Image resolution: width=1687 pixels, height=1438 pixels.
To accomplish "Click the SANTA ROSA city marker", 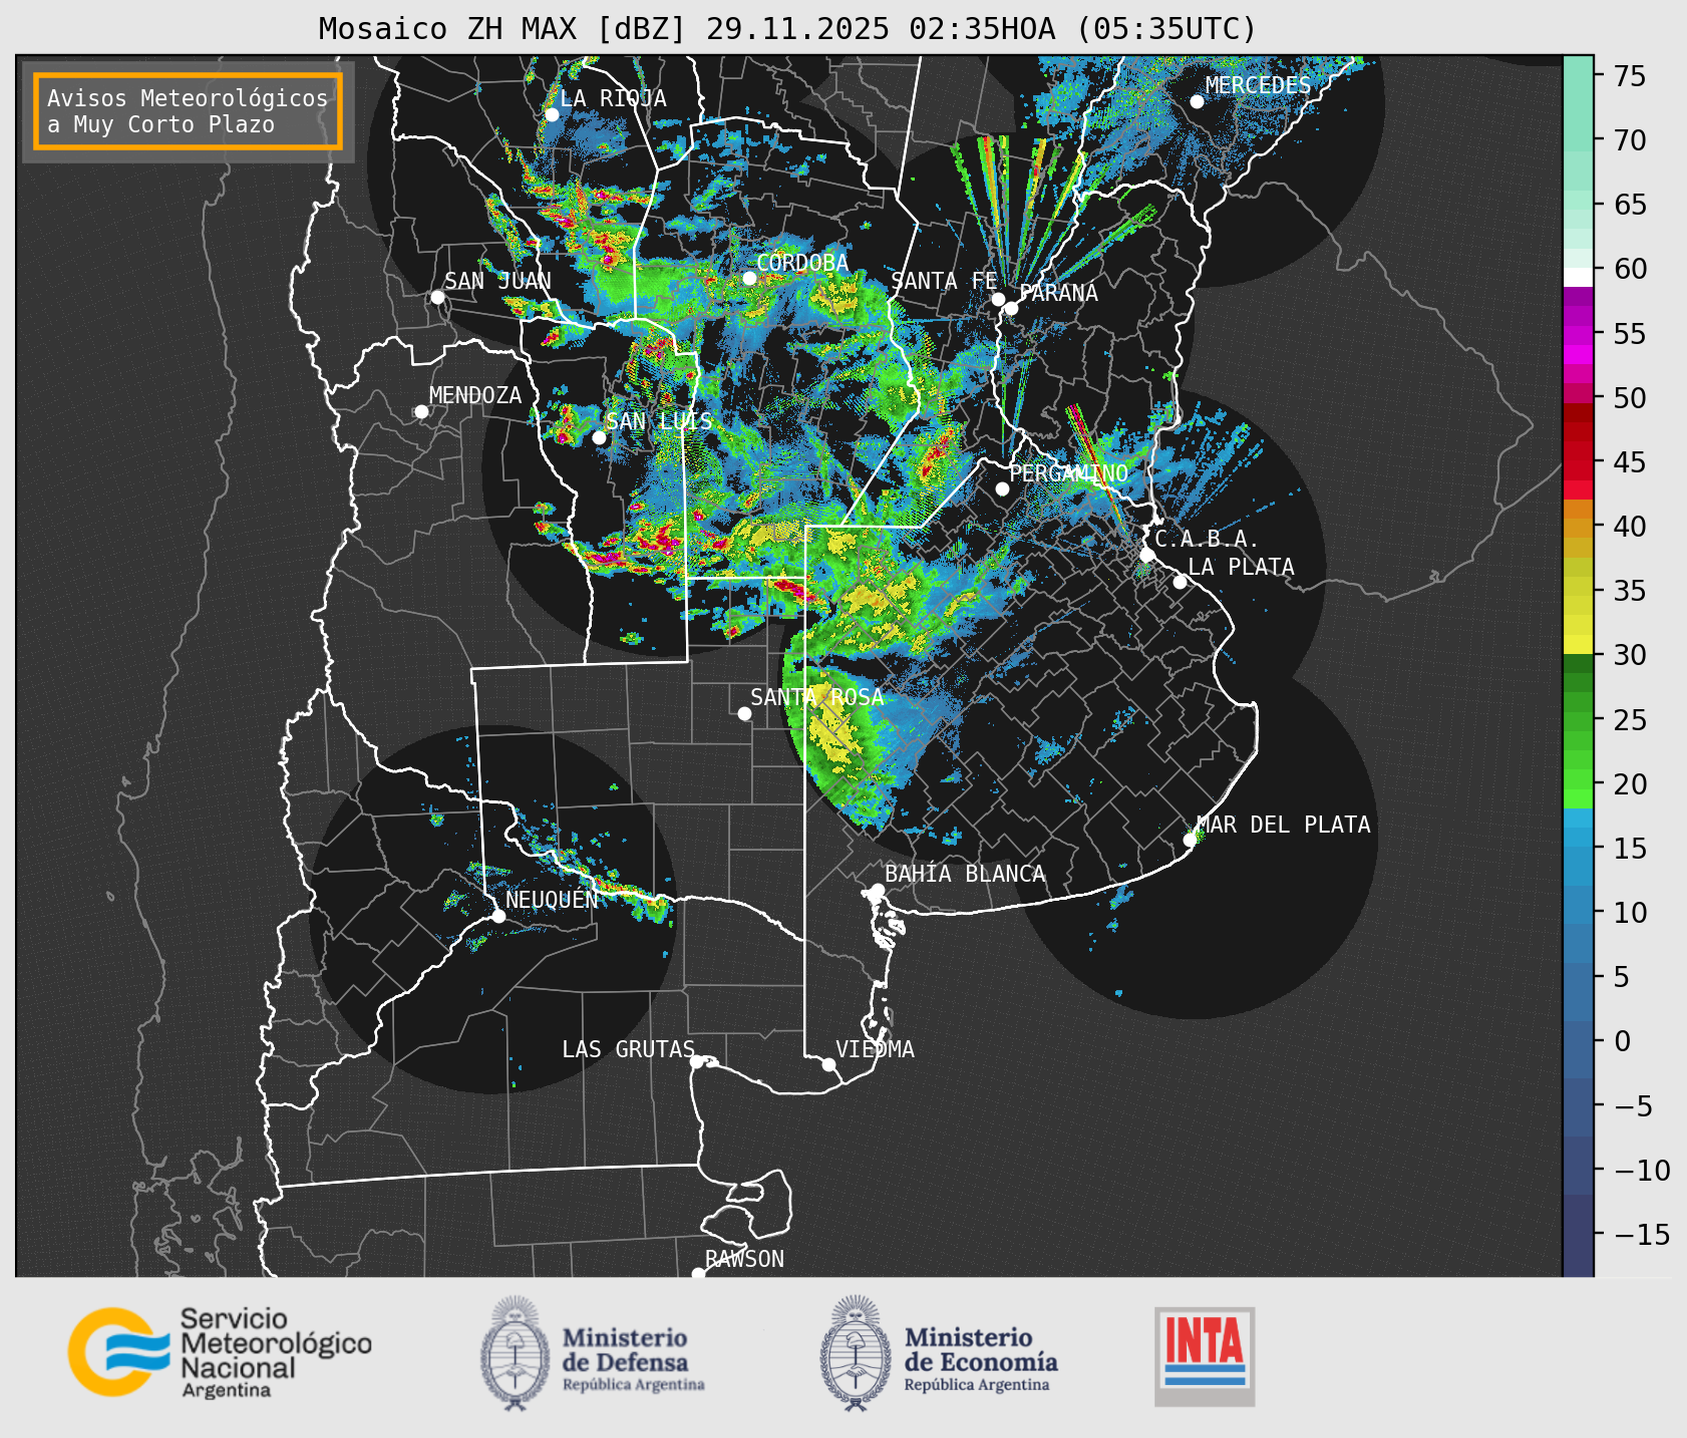I will coord(744,713).
